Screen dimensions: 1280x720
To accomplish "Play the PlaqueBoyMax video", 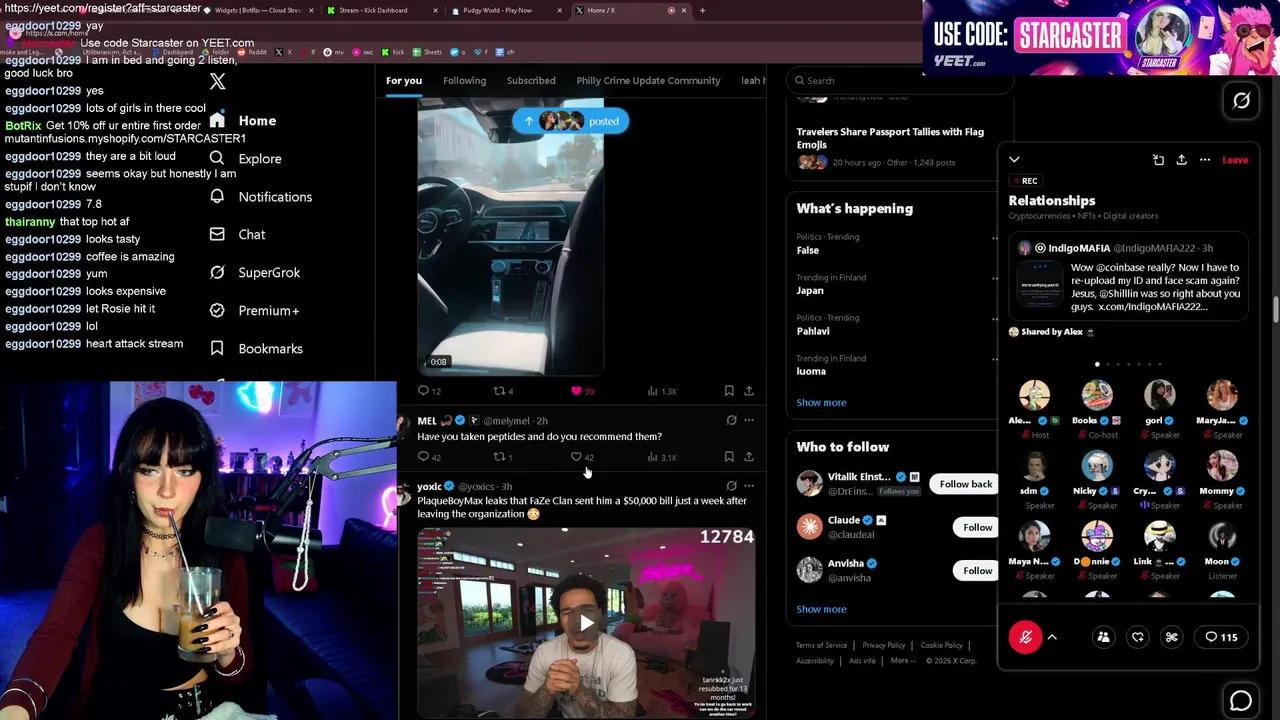I will click(586, 623).
